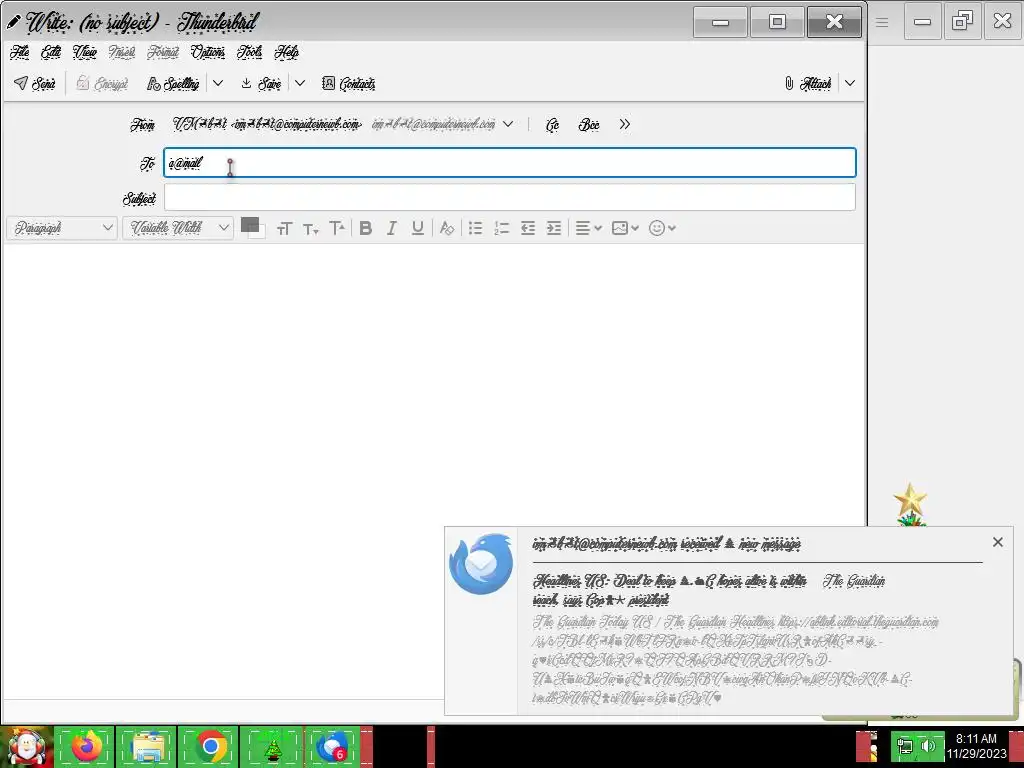This screenshot has height=768, width=1024.
Task: Open the insert image dropdown
Action: point(625,228)
